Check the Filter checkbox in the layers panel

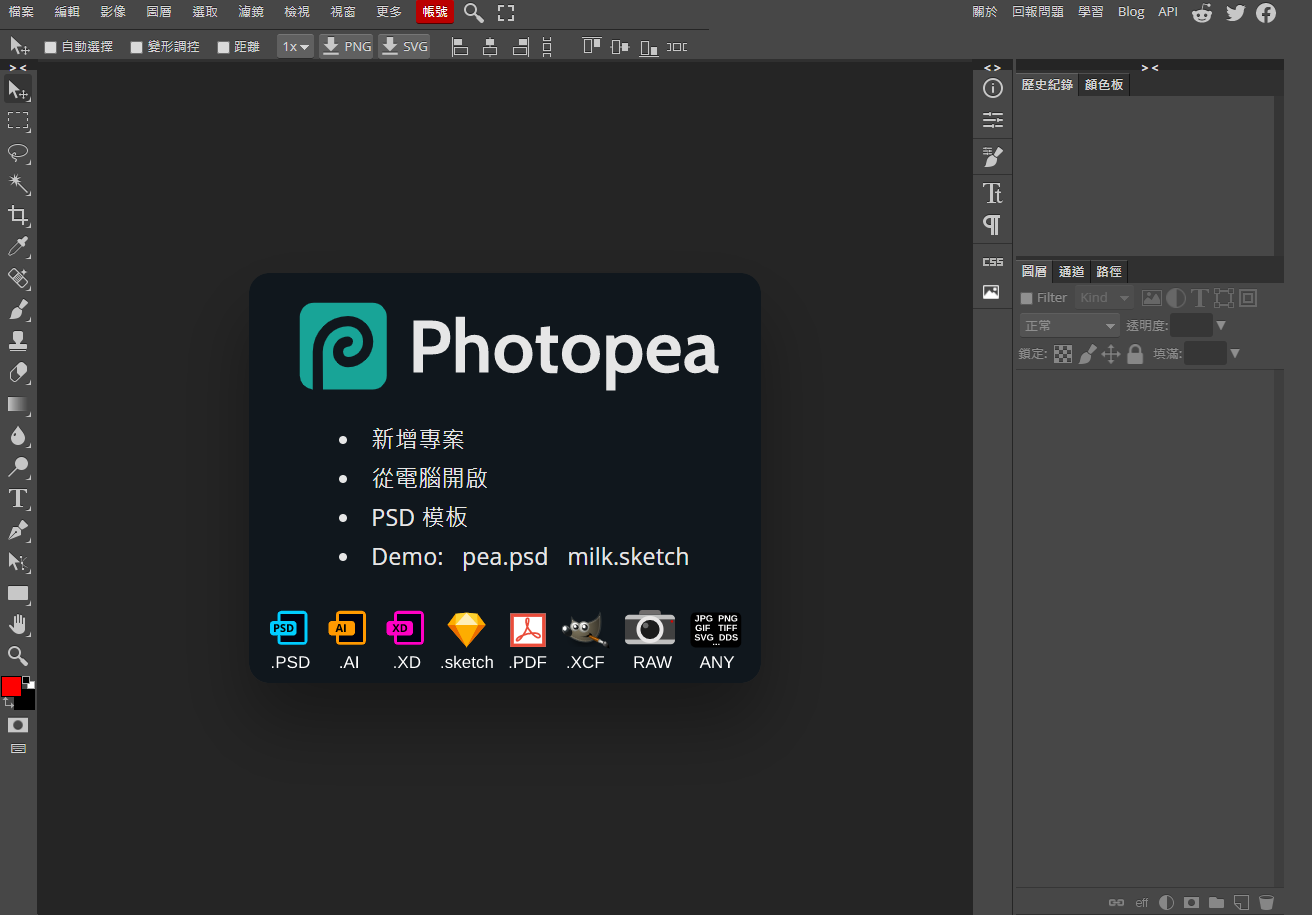[1026, 298]
